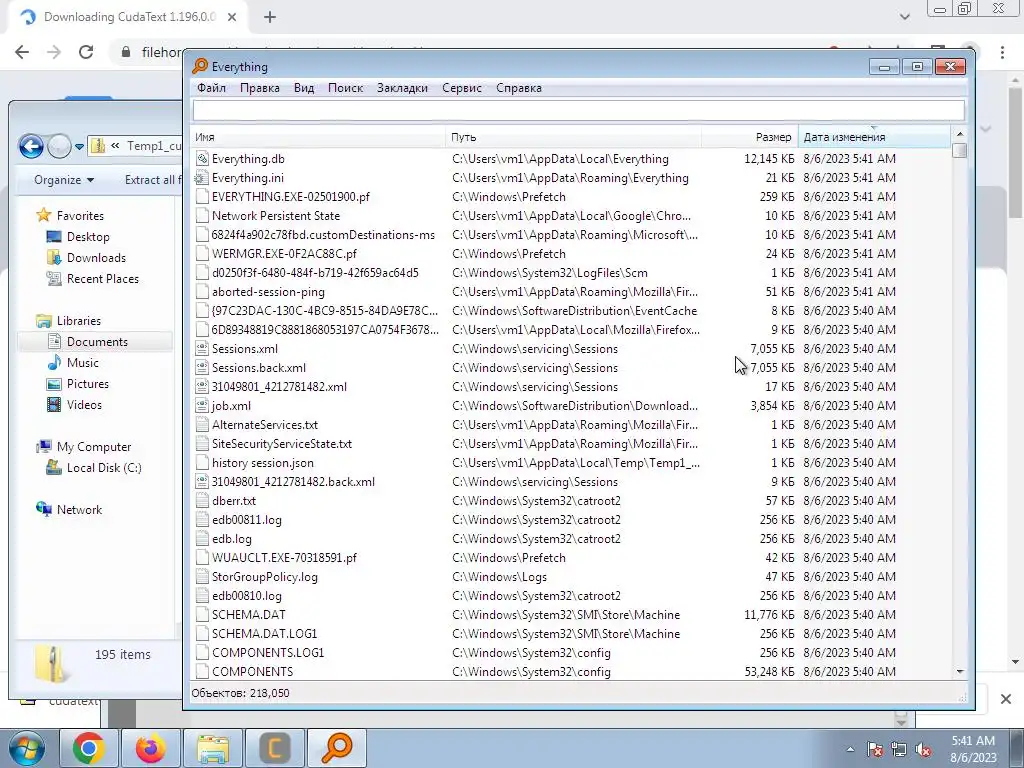Open the Справка menu
Image resolution: width=1024 pixels, height=768 pixels.
pyautogui.click(x=519, y=88)
